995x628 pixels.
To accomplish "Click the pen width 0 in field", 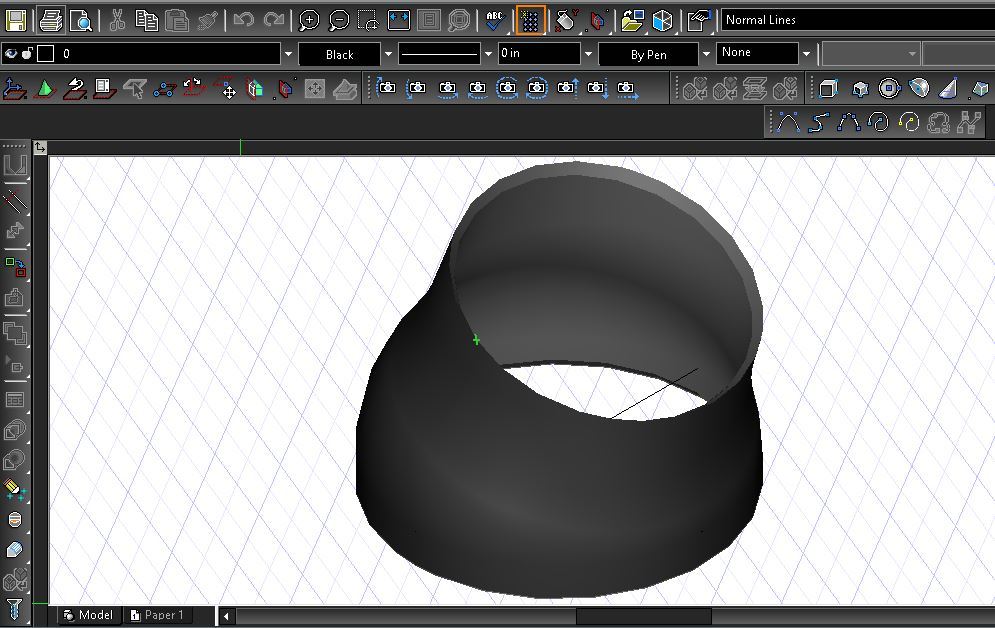I will click(538, 54).
